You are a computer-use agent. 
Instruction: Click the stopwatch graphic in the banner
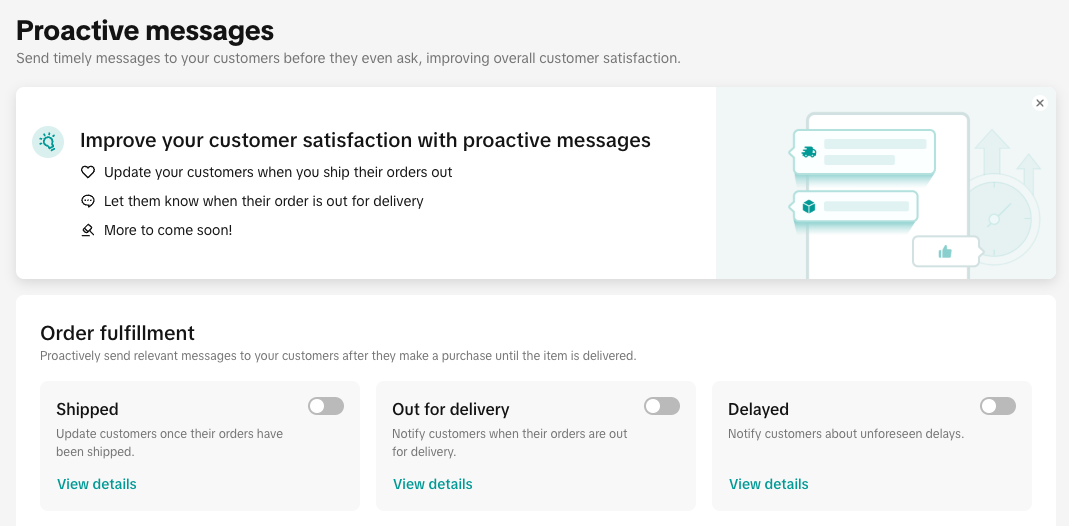click(x=995, y=219)
